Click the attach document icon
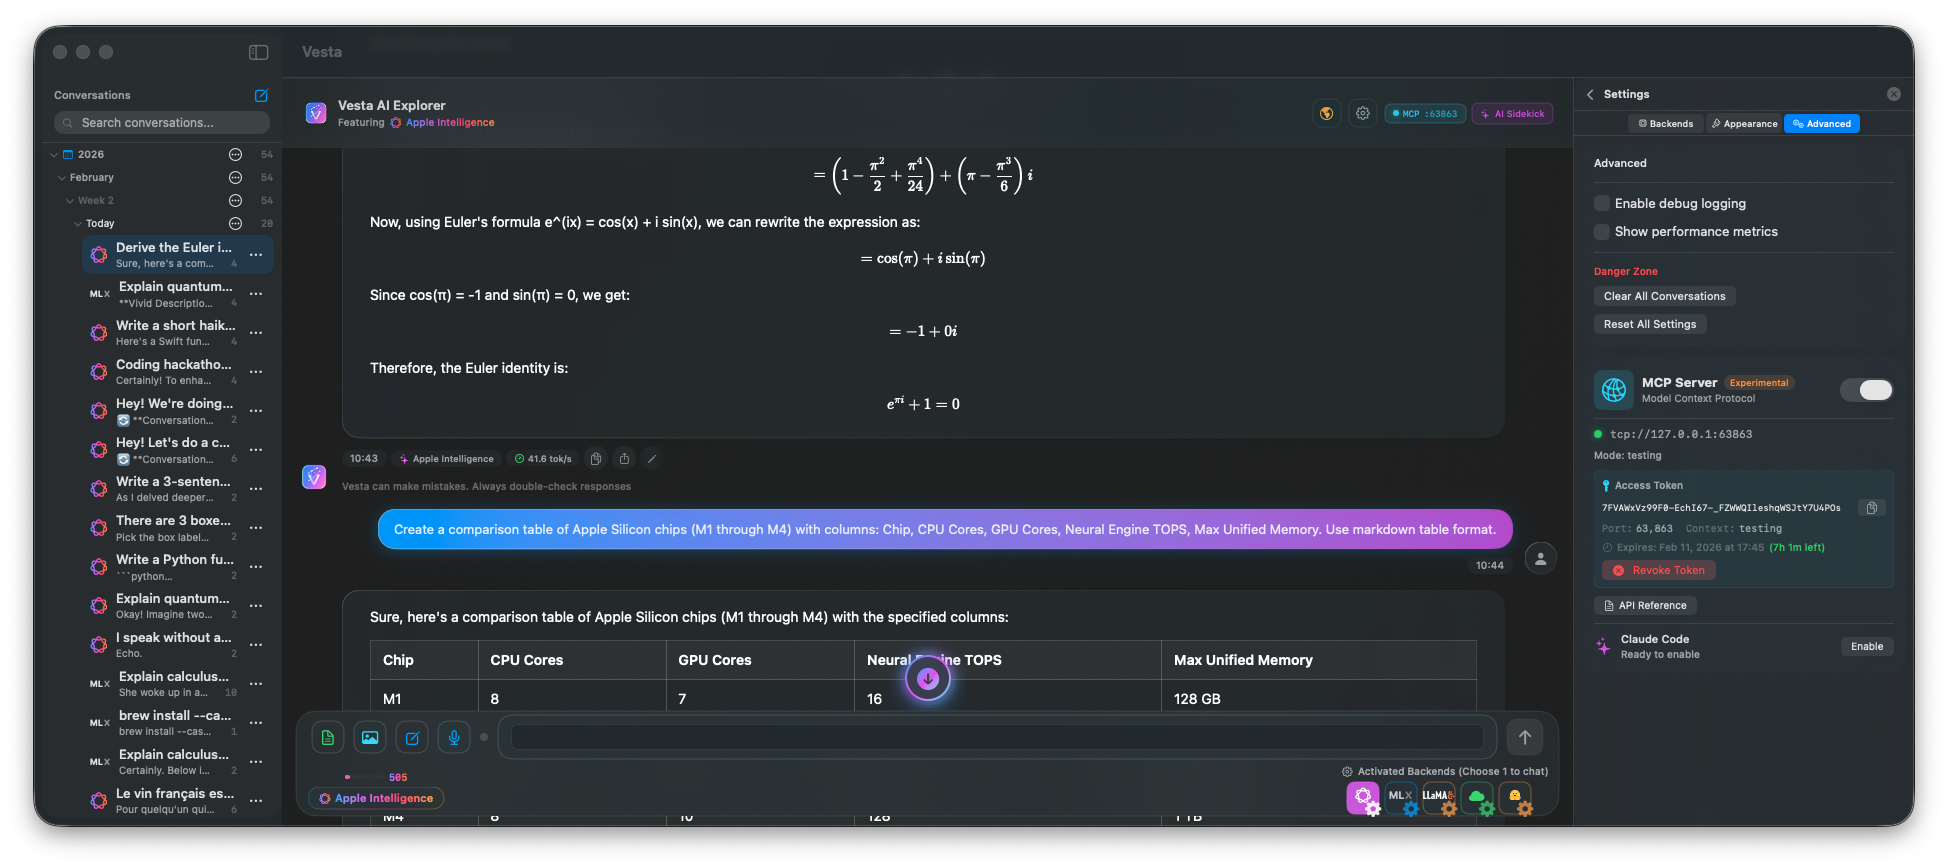Image resolution: width=1948 pixels, height=868 pixels. click(x=328, y=738)
